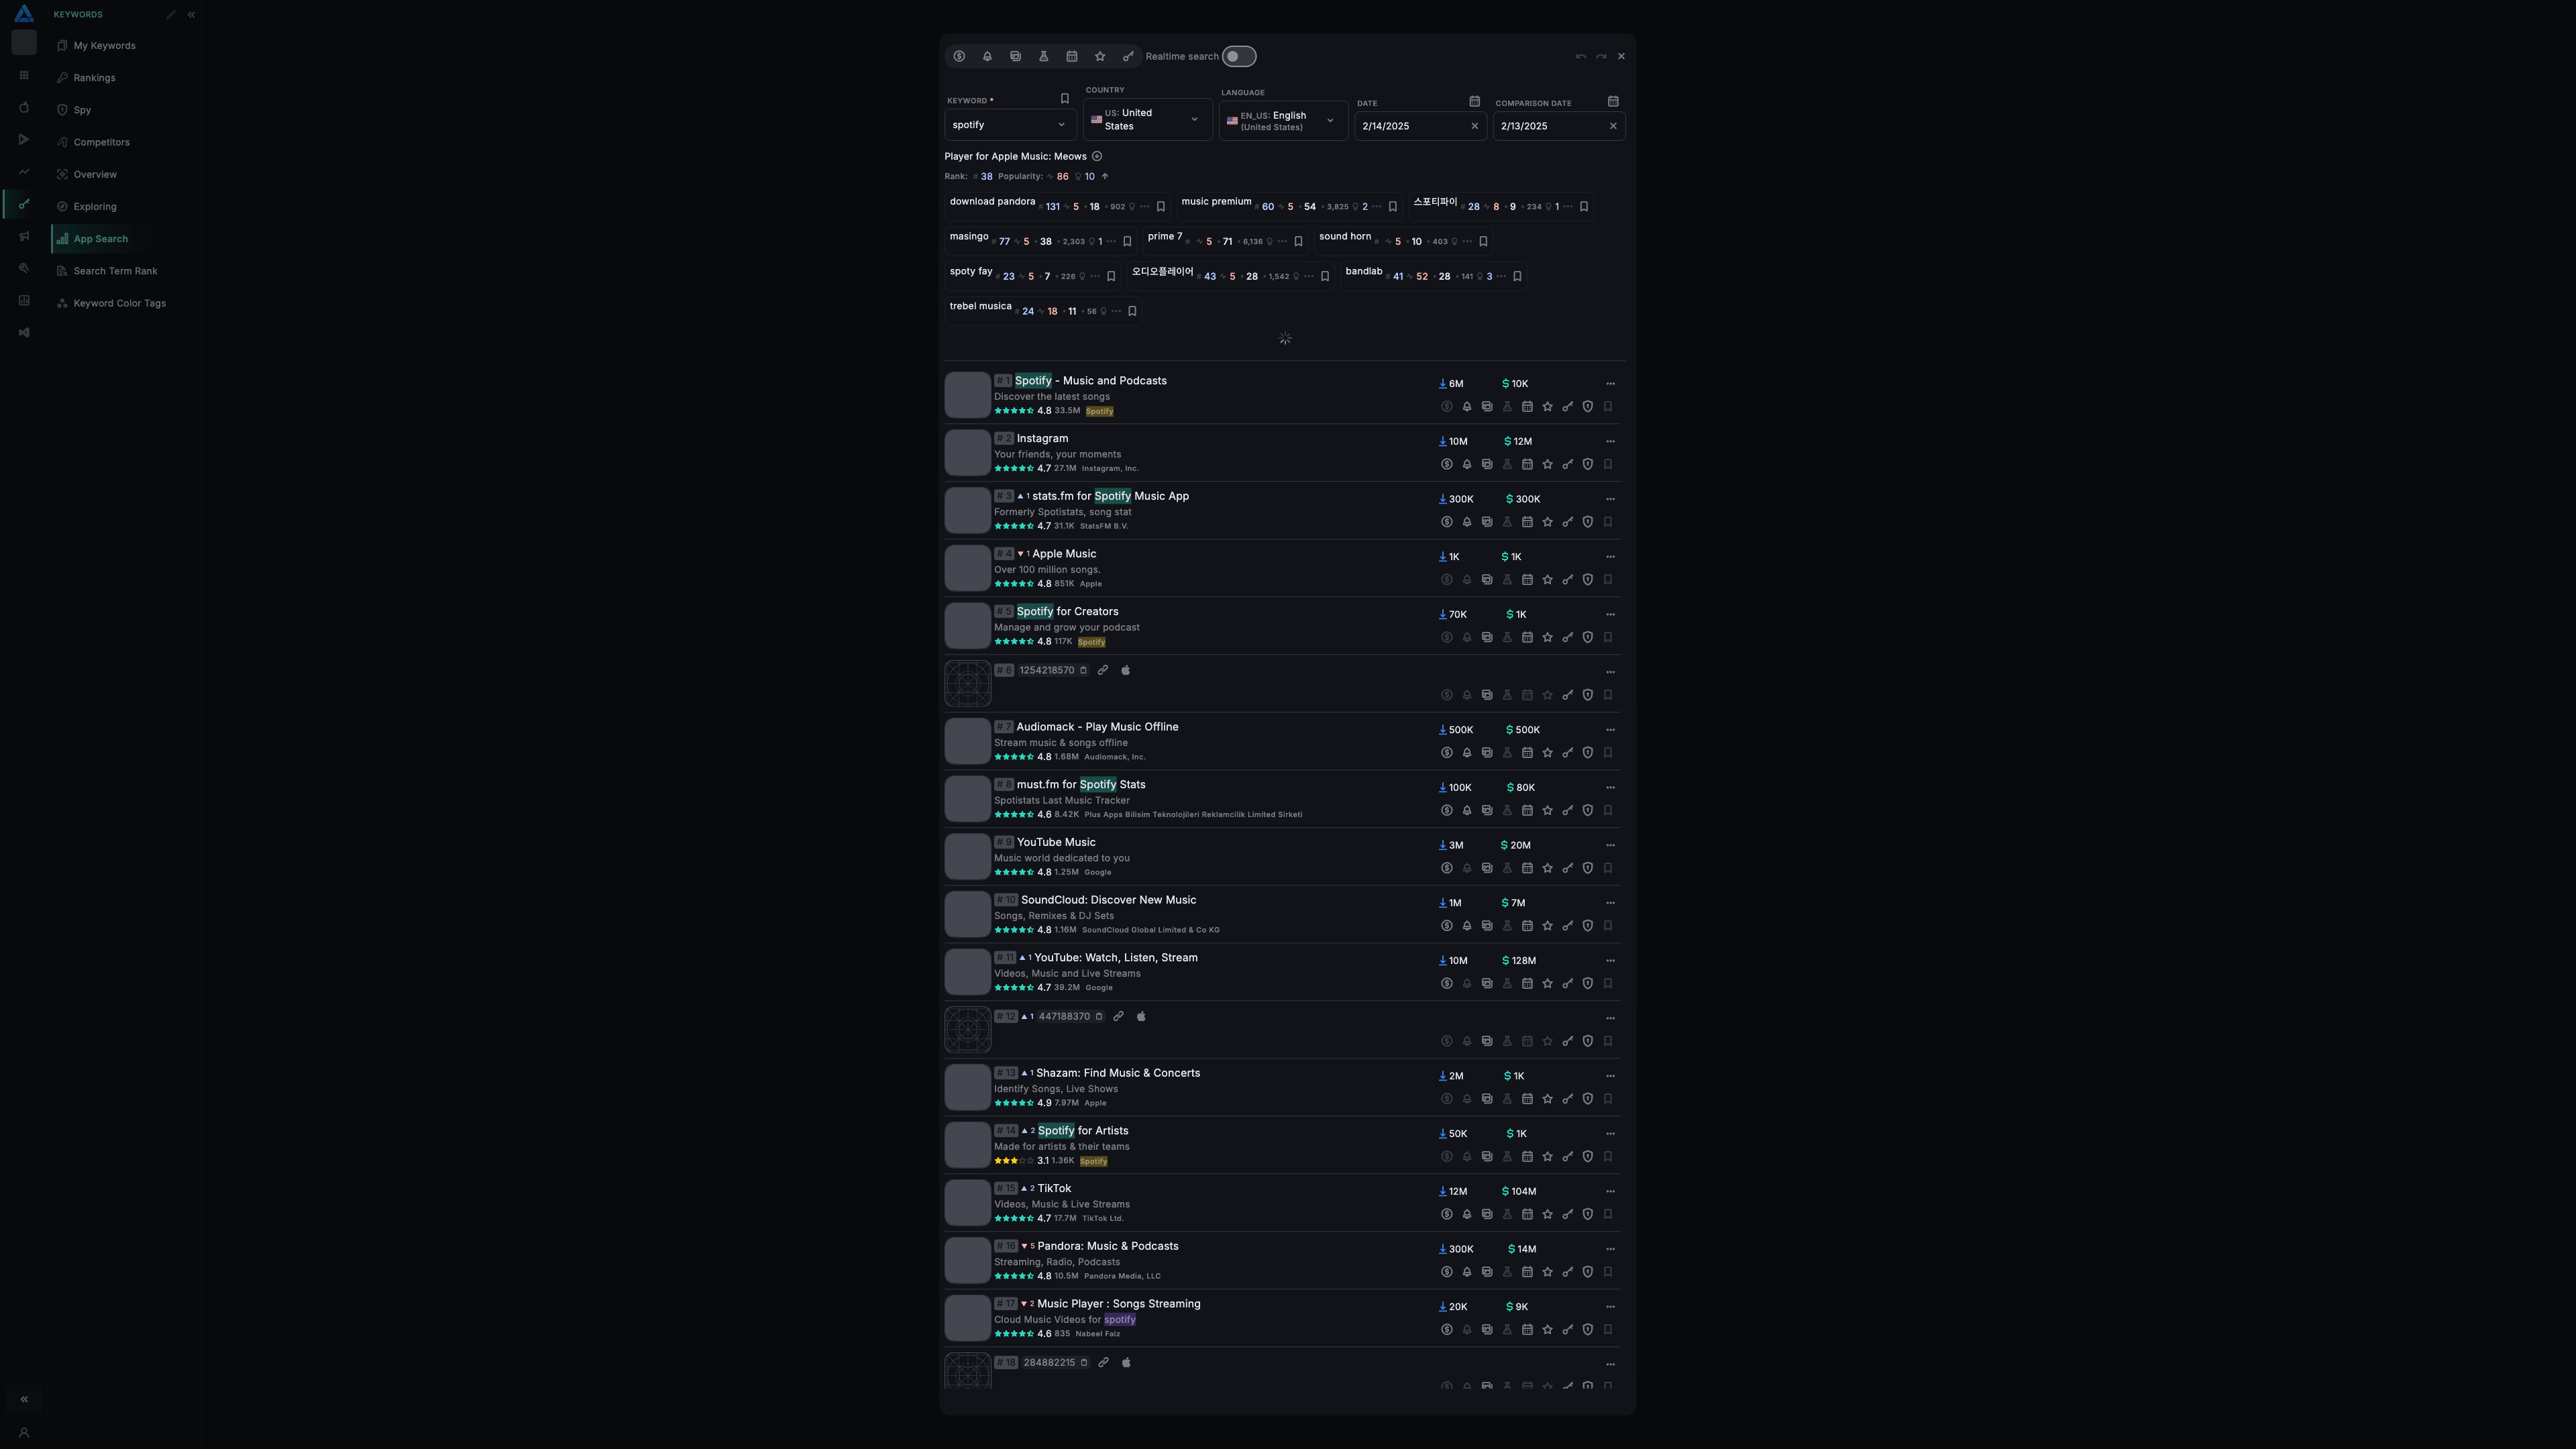Toggle the bookmark on the bandlab keyword
The height and width of the screenshot is (1449, 2576).
click(1517, 277)
